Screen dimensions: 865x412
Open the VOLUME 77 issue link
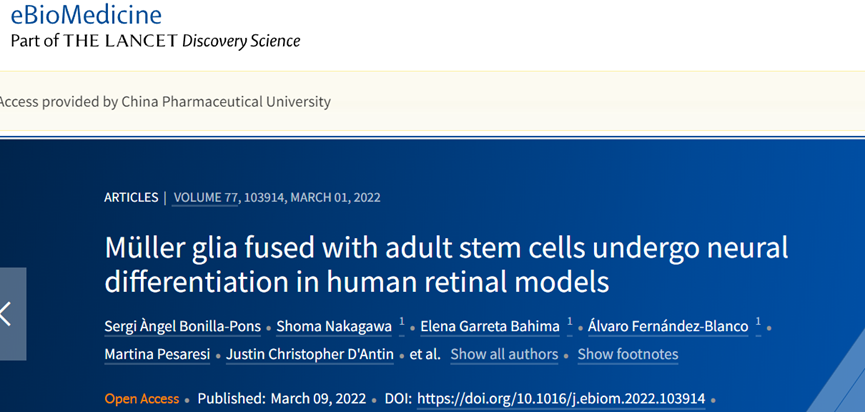(x=206, y=197)
